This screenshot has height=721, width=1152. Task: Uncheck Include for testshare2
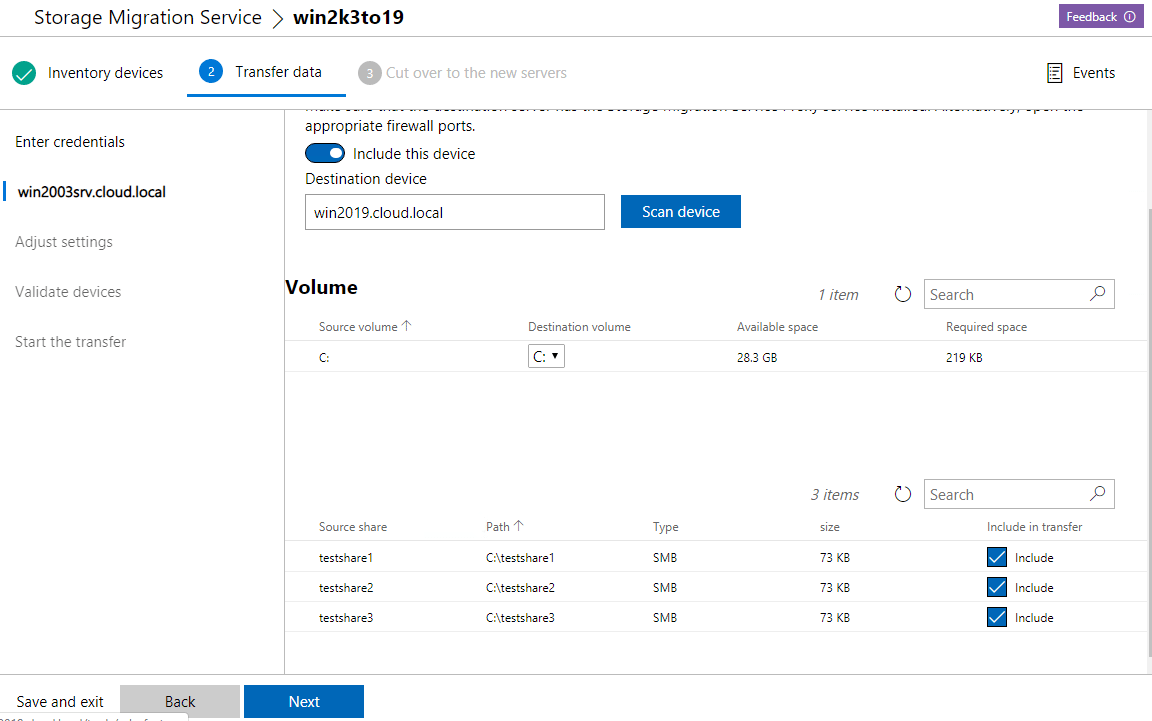point(996,587)
